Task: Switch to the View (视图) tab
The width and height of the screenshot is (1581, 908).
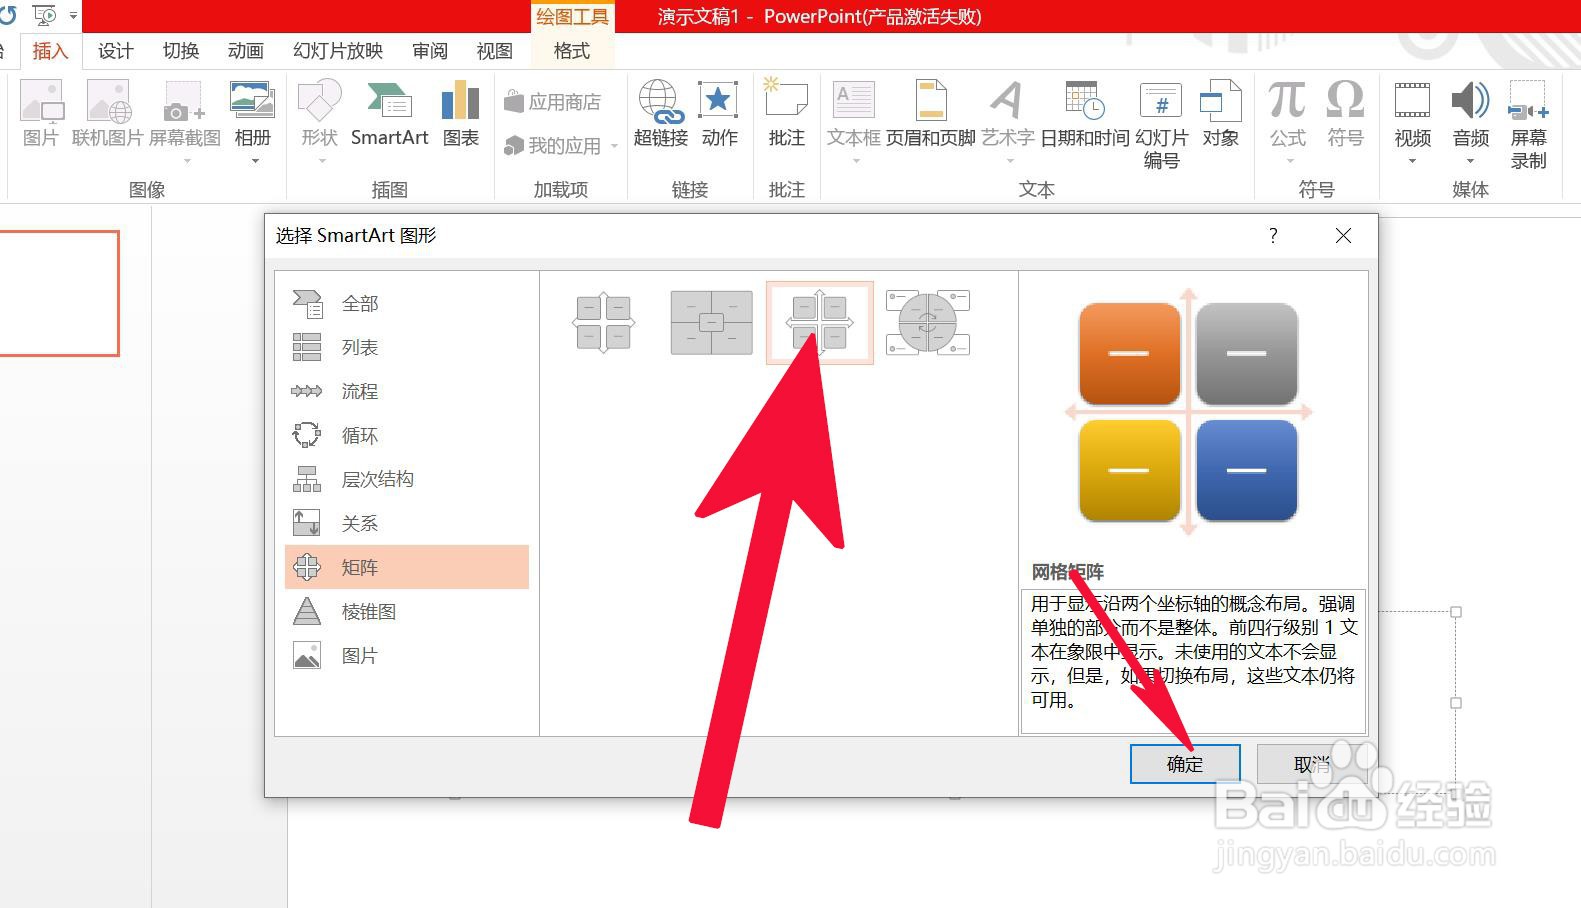Action: 494,51
